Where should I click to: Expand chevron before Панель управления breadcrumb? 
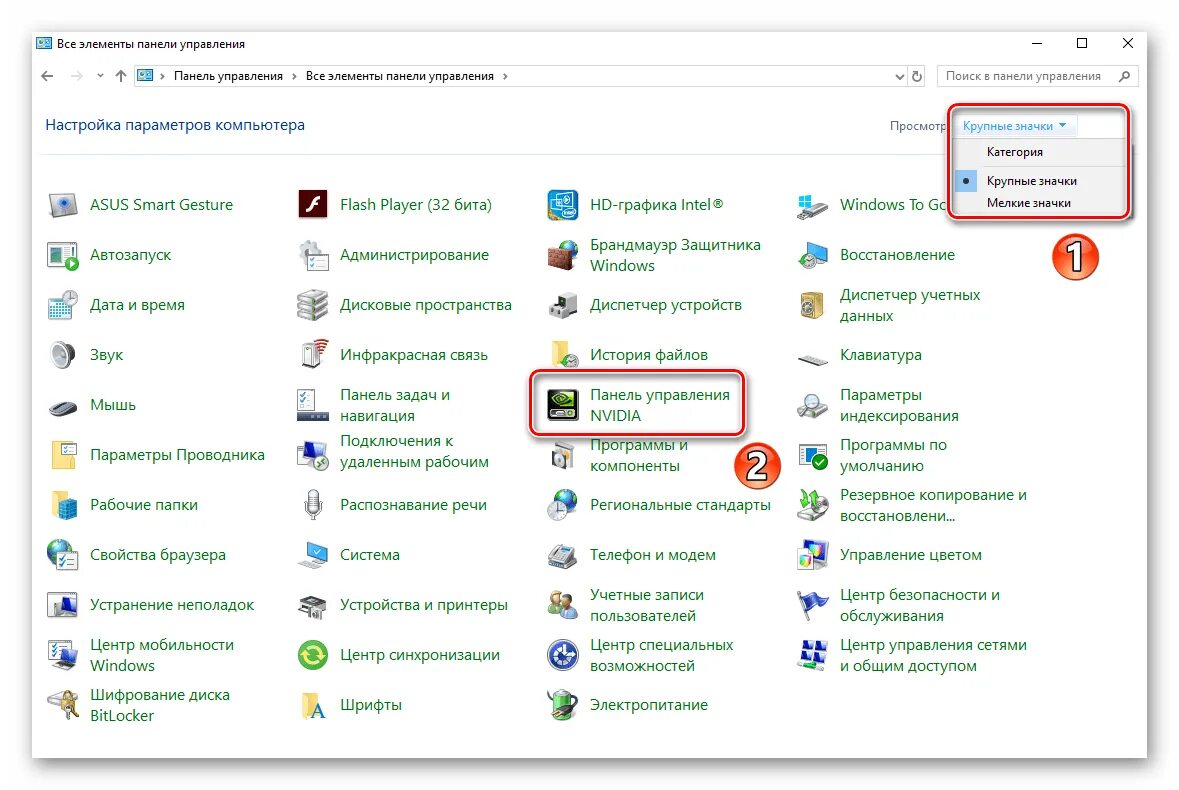[162, 77]
